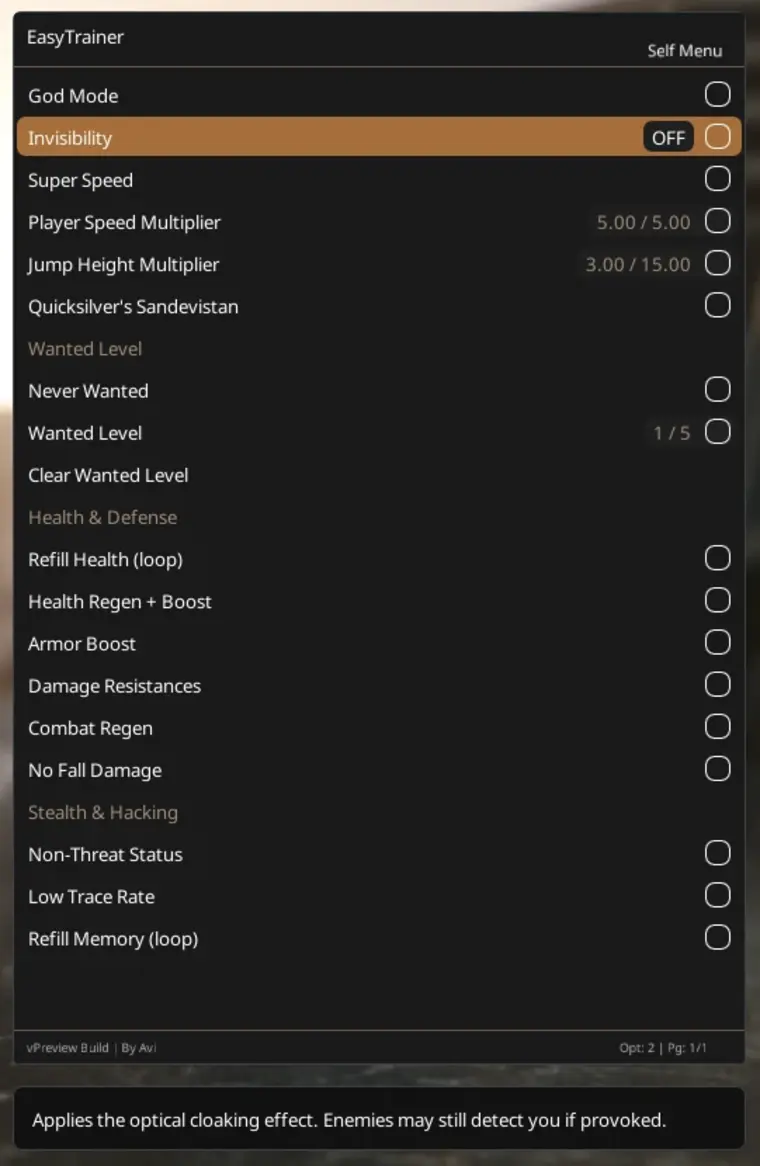Enable Super Speed

717,178
